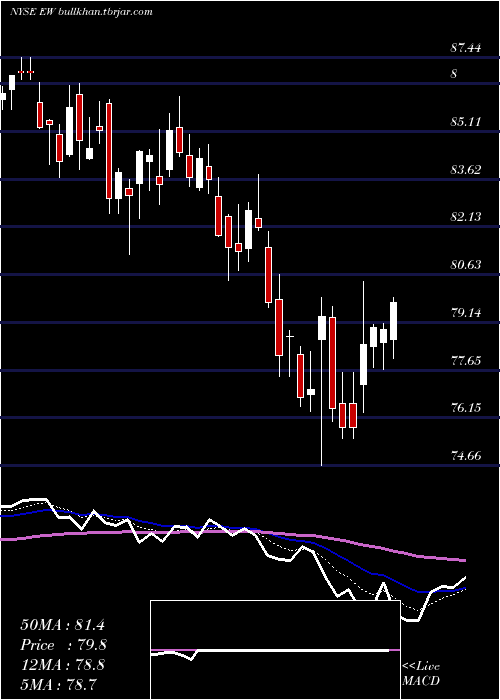Click the '<<Live MACD' label
Screen dimensions: 500x700
(x=421, y=674)
